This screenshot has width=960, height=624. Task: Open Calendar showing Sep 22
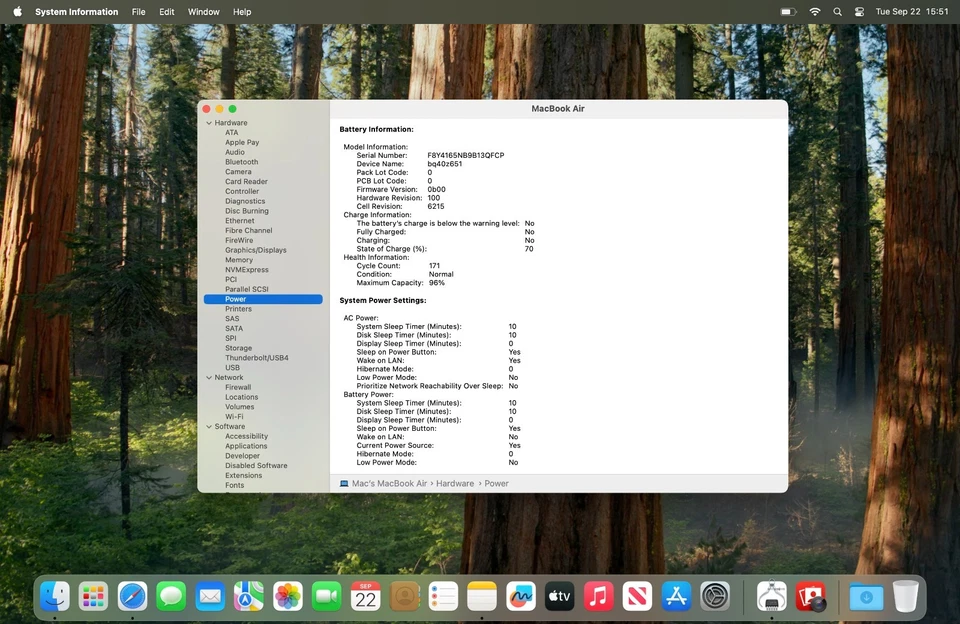[x=366, y=596]
